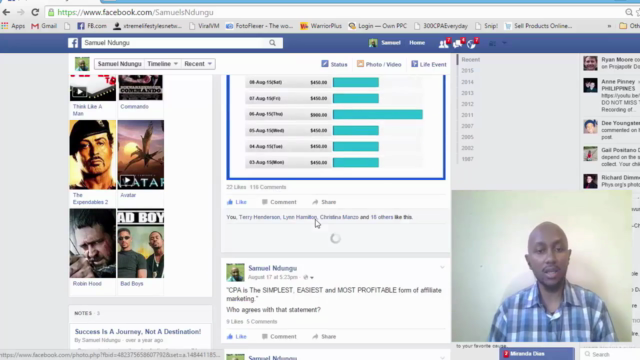The image size is (640, 360).
Task: Open Commando movie link
Action: coord(134,107)
